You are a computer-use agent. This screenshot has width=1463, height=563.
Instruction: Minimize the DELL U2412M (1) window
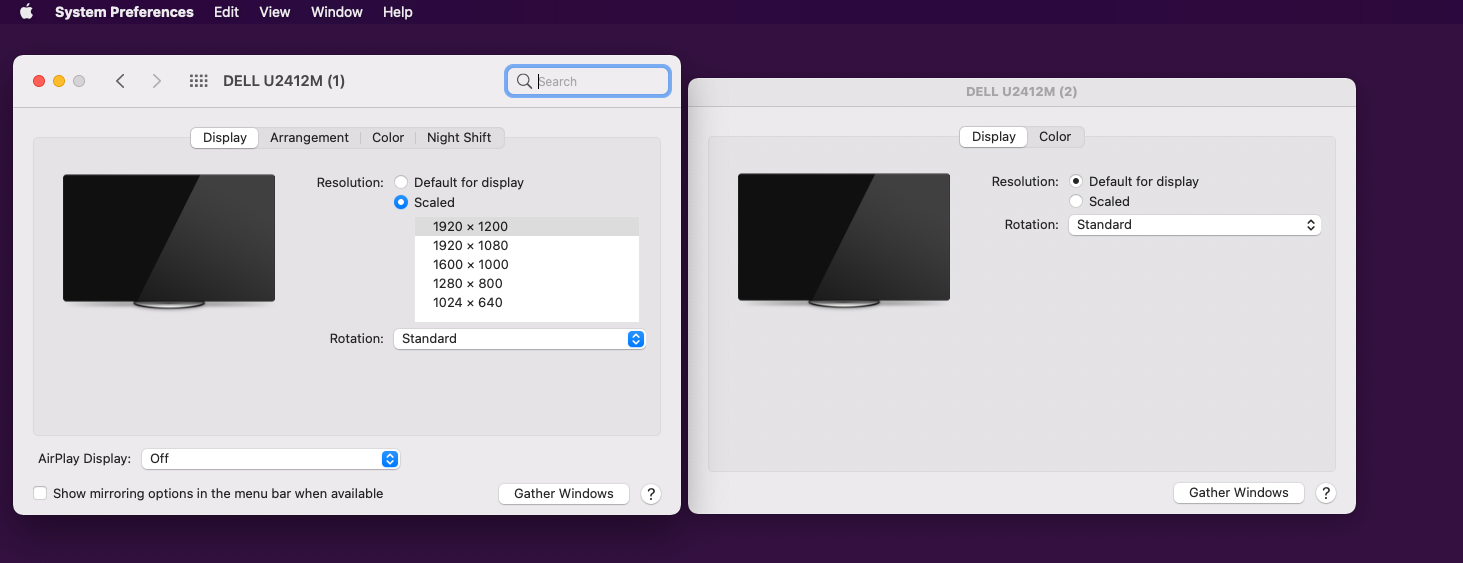(x=59, y=81)
